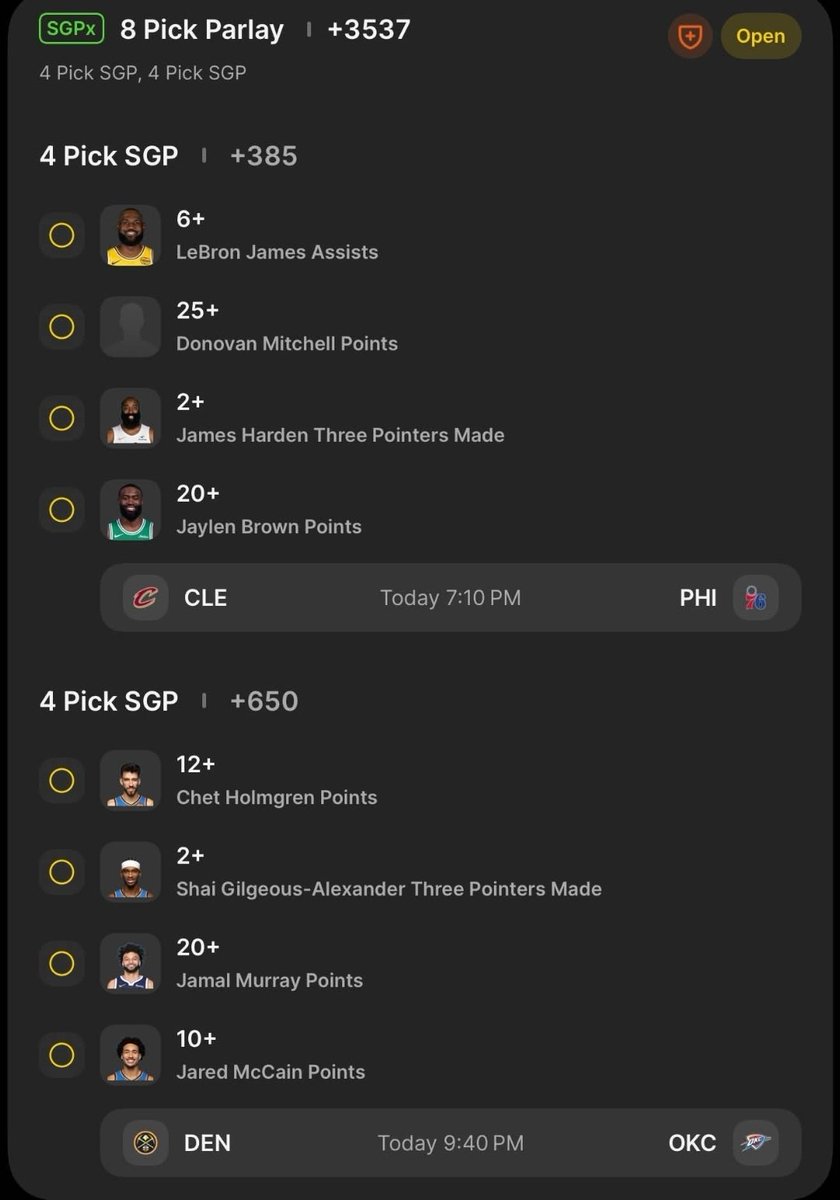The width and height of the screenshot is (840, 1200).
Task: Click the Philadelphia 76ers team logo
Action: [x=756, y=598]
